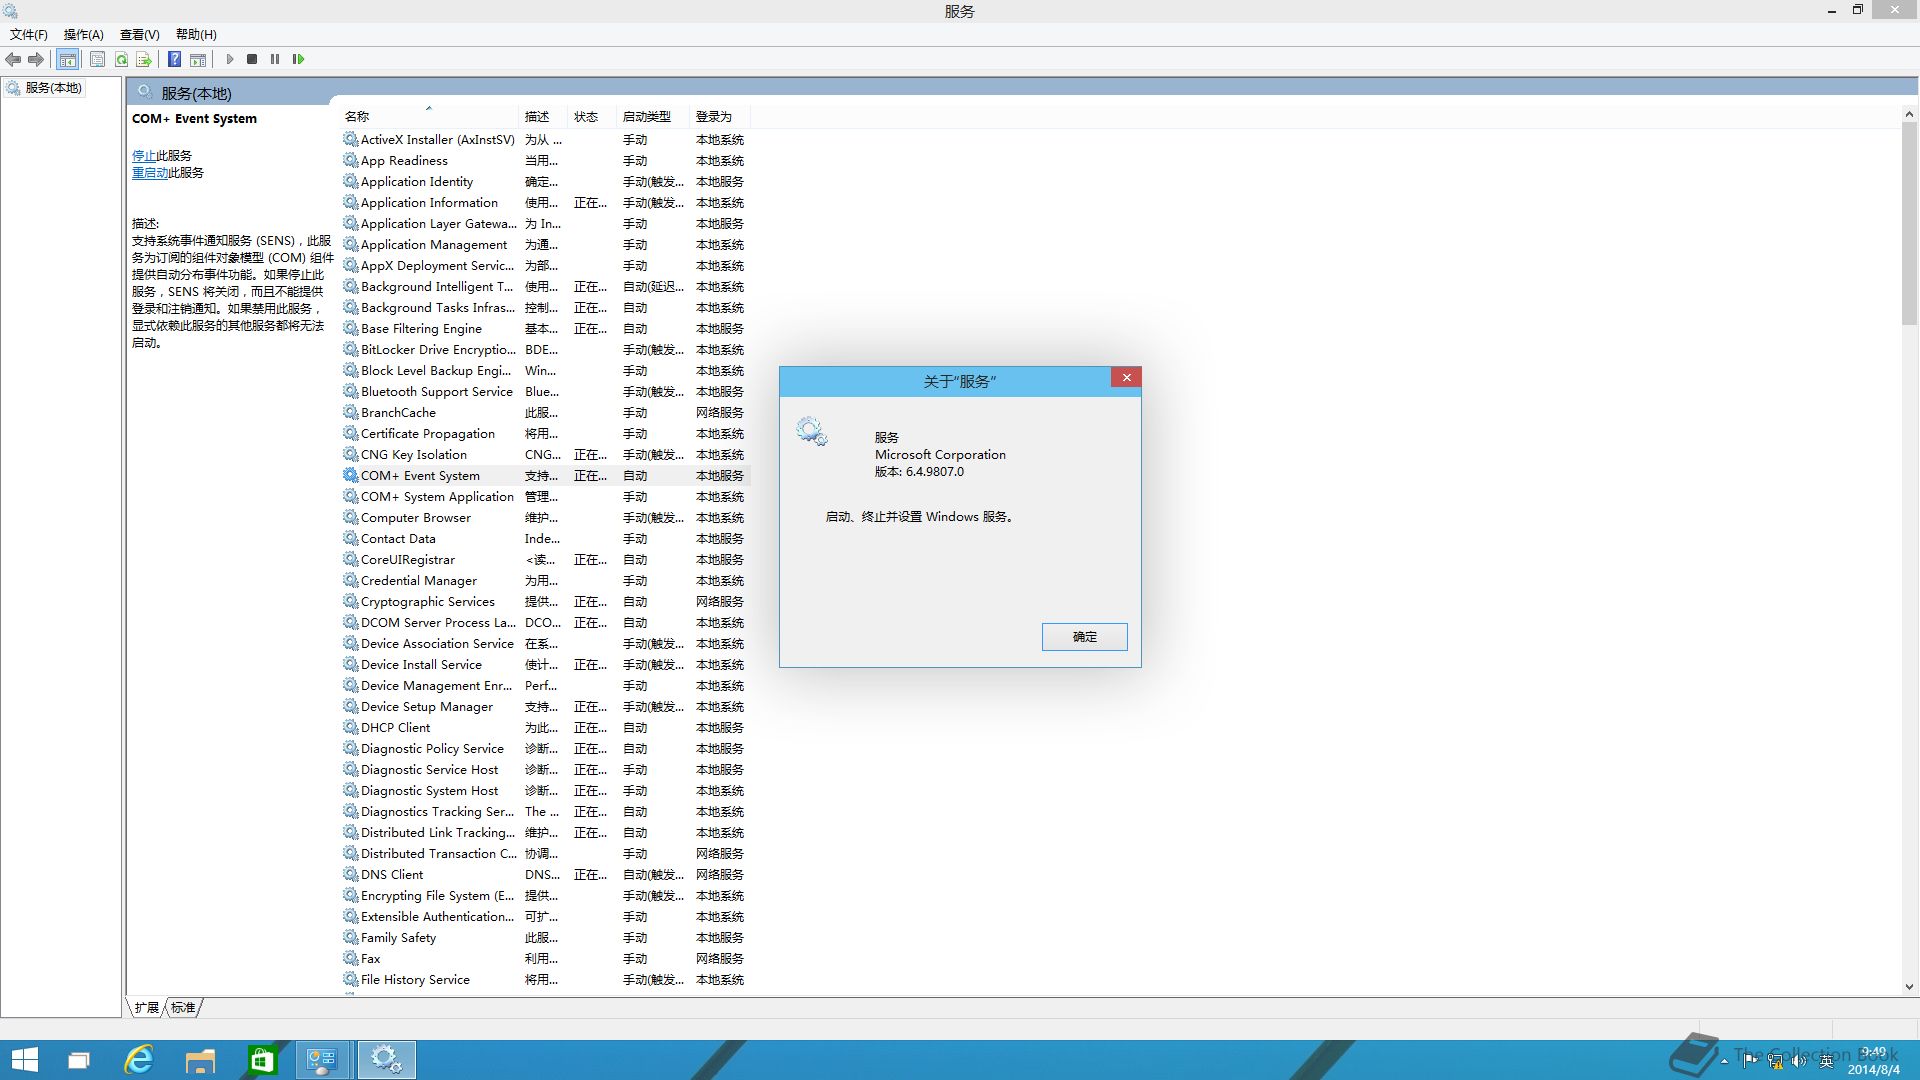Sort services by the 登录为 column header

[x=719, y=116]
